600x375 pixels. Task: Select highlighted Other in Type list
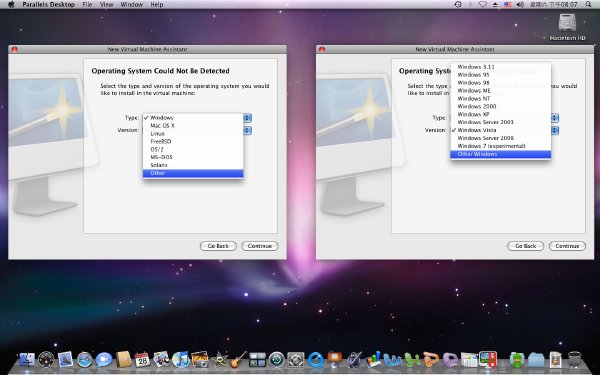tap(193, 173)
